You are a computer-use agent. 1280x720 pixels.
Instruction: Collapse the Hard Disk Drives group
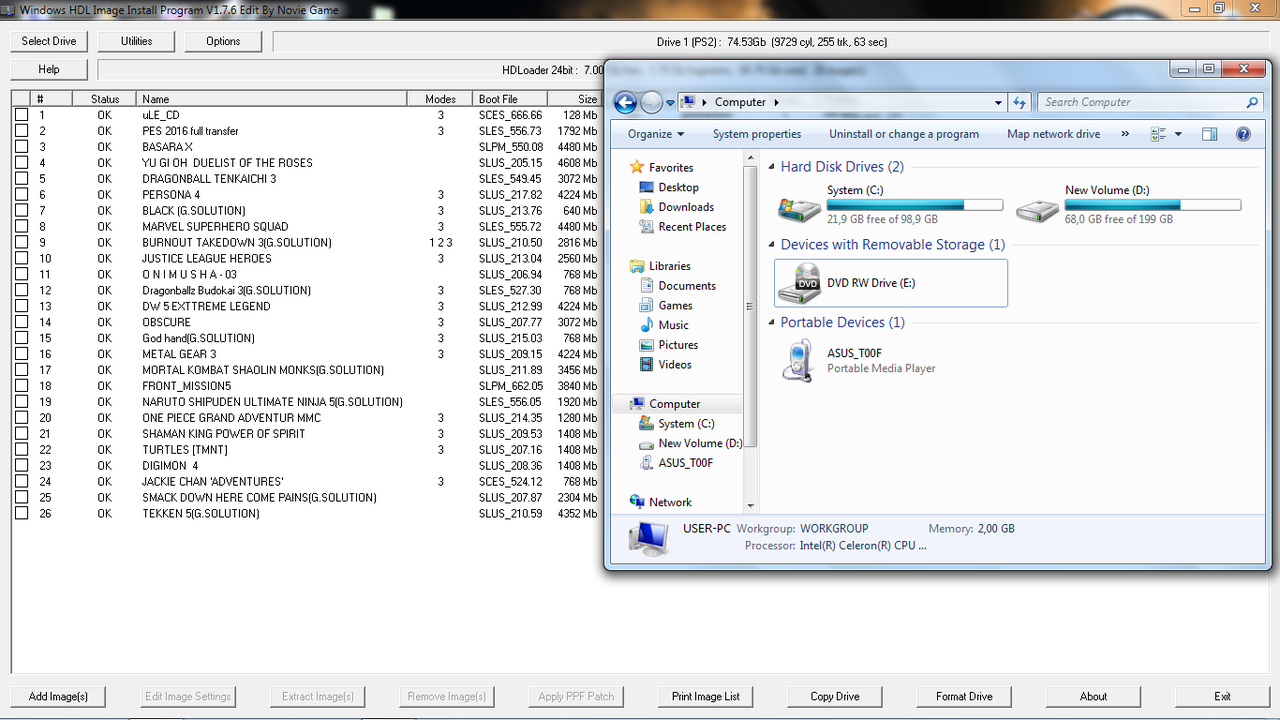click(x=771, y=167)
